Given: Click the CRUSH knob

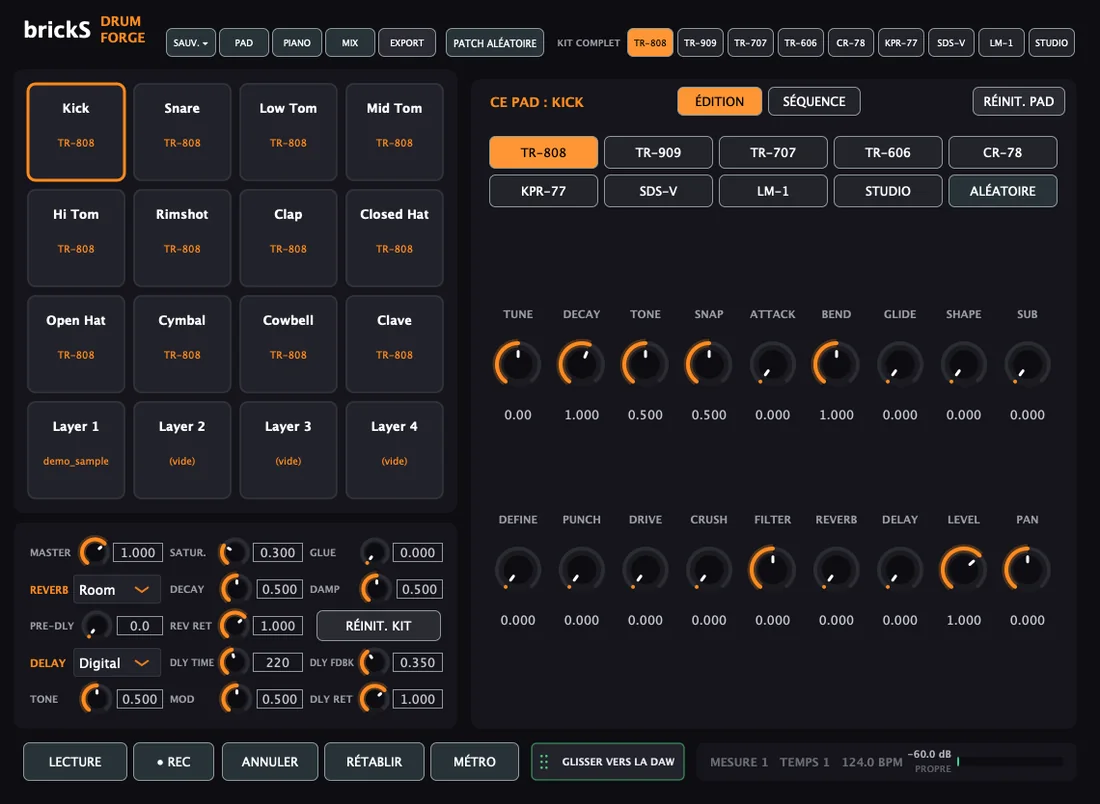Looking at the screenshot, I should click(709, 569).
